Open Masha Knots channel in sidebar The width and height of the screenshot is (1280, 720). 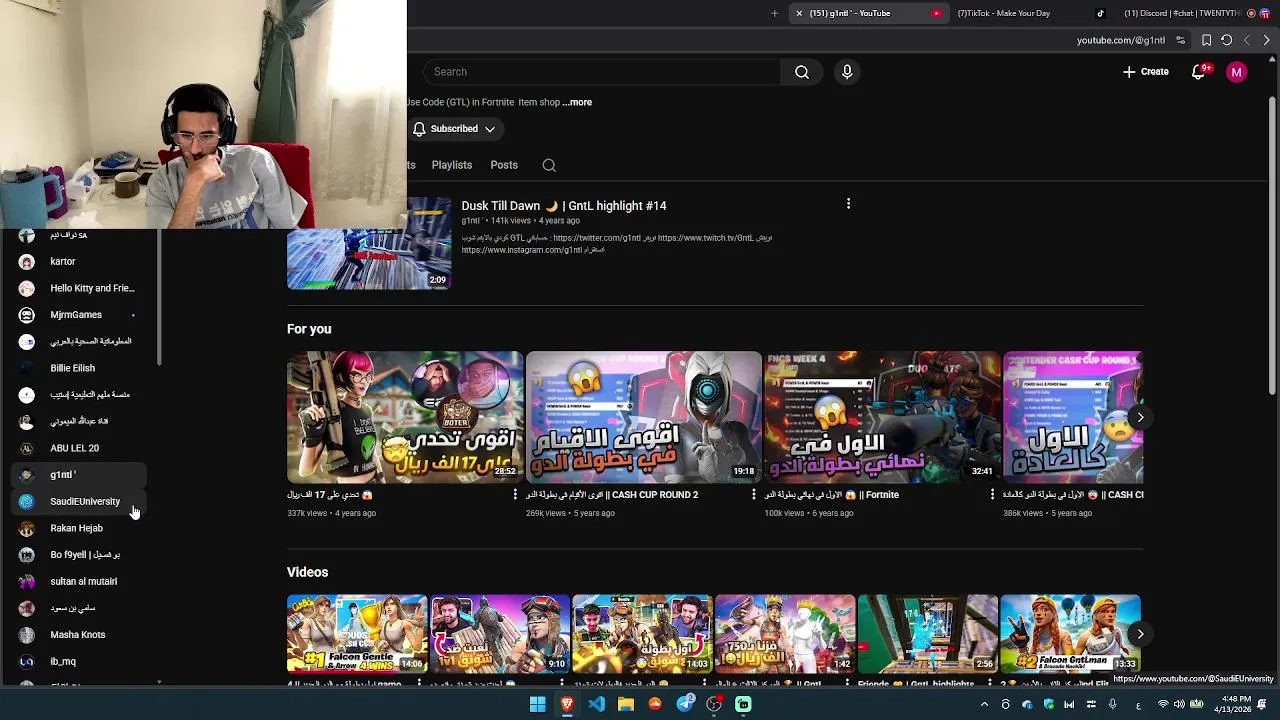click(80, 635)
